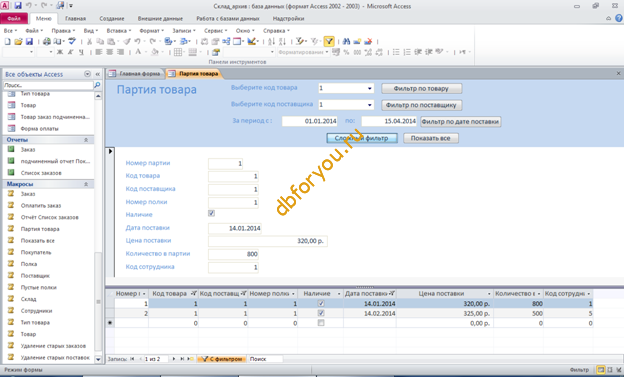The width and height of the screenshot is (624, 377).
Task: Switch to the Главная ribbon tab
Action: coord(75,18)
